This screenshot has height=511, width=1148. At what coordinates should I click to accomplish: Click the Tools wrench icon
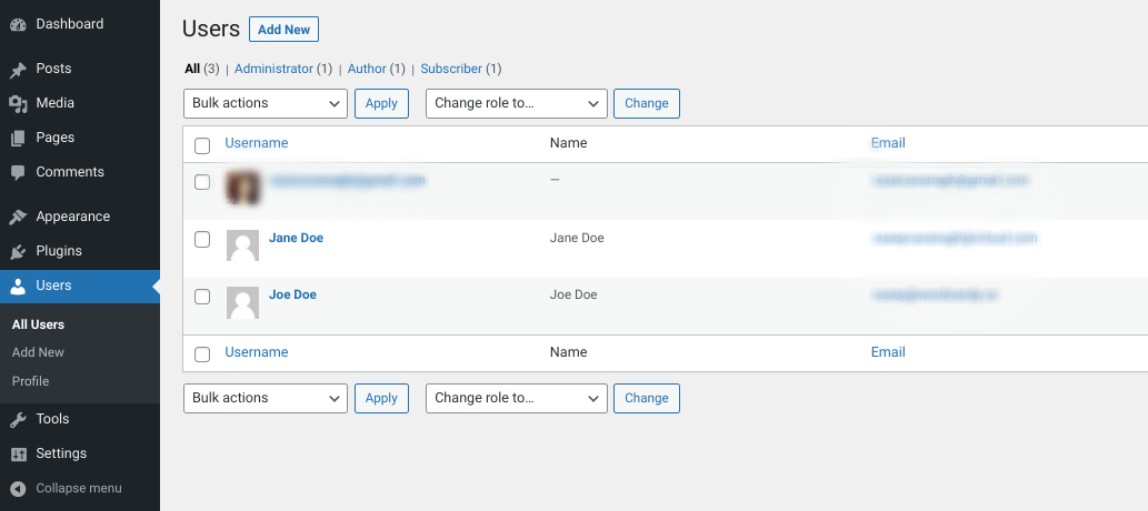pyautogui.click(x=18, y=420)
